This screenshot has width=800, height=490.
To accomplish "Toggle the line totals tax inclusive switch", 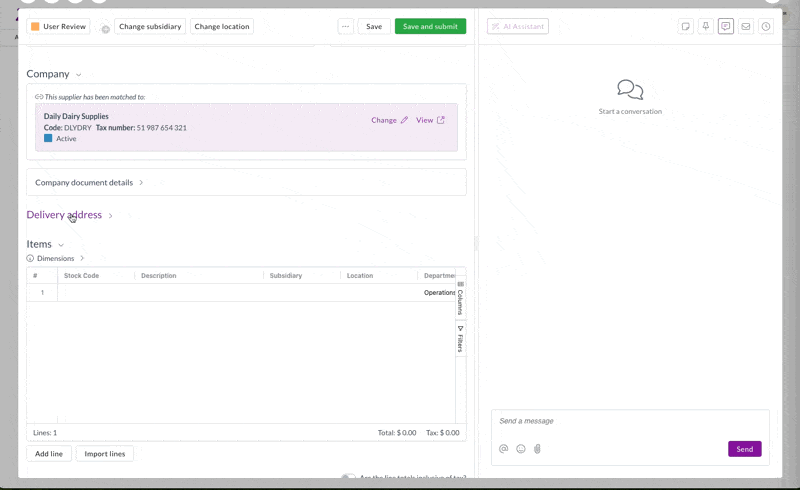I will 348,476.
